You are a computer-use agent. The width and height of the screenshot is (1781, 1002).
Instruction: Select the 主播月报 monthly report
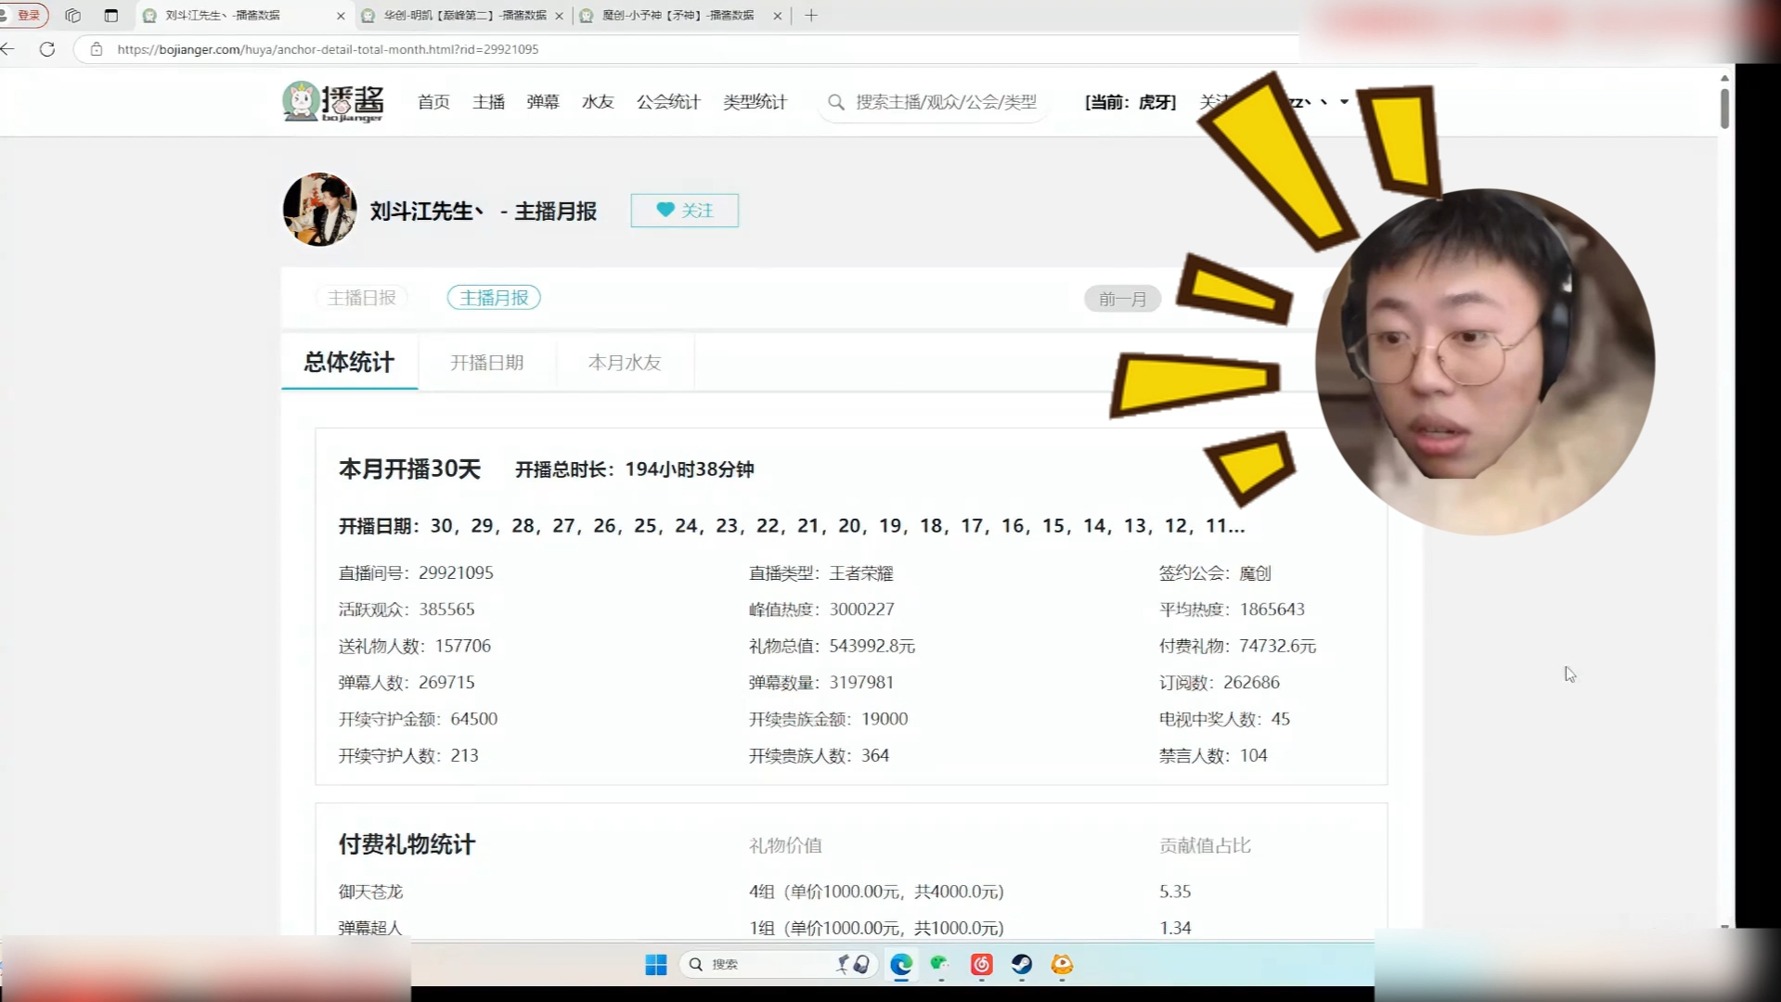pos(494,298)
